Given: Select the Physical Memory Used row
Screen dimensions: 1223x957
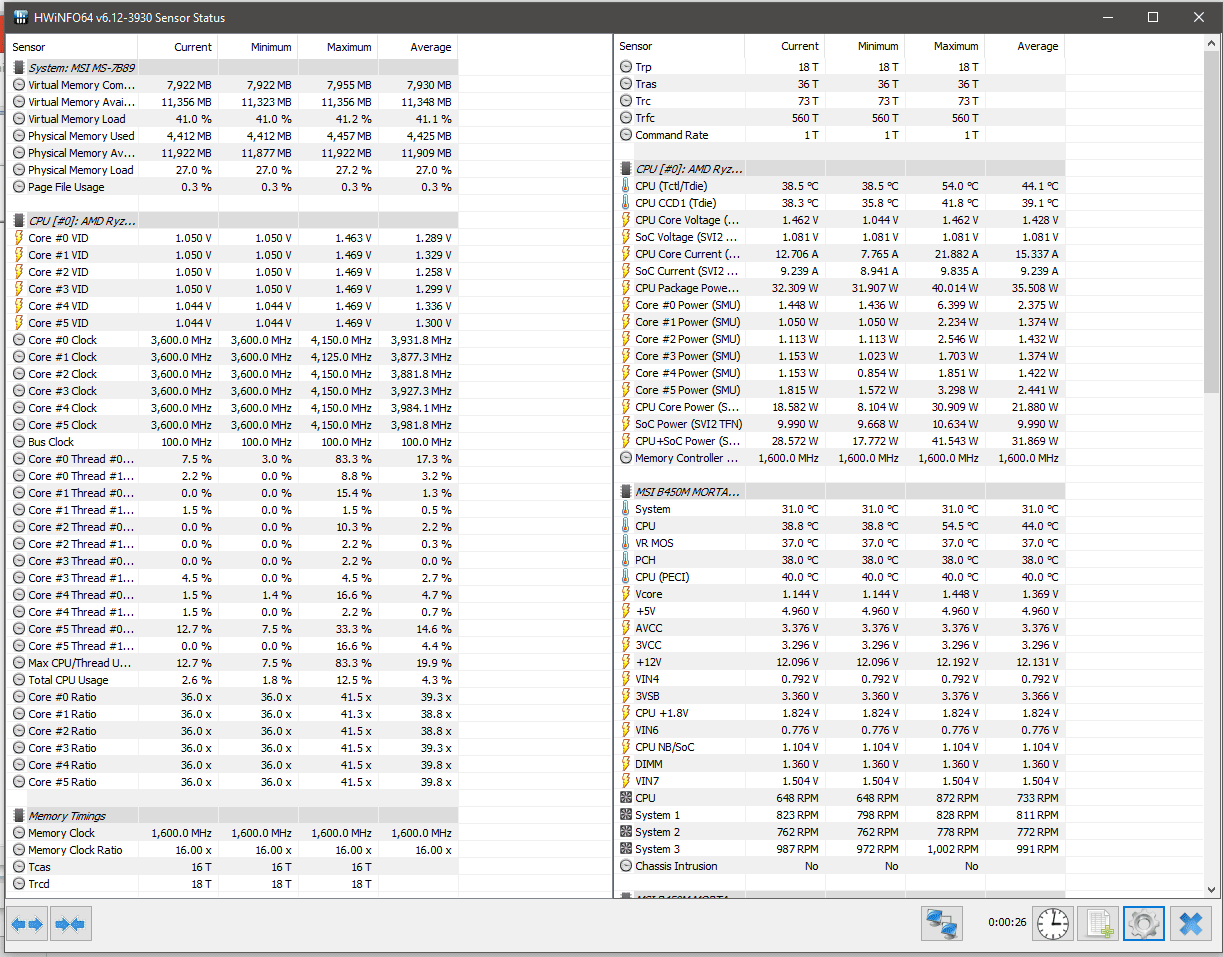Looking at the screenshot, I should click(x=234, y=136).
